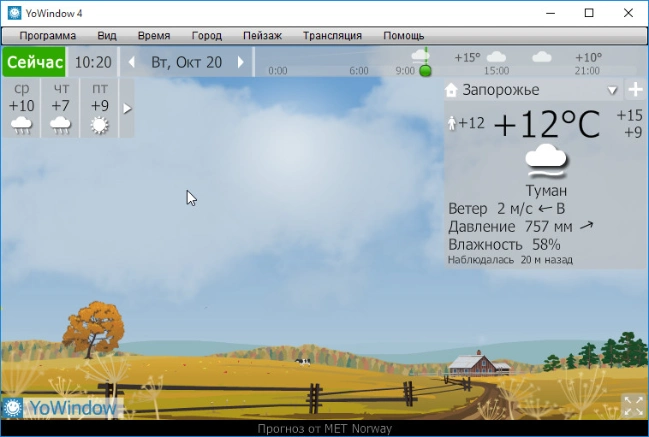Toggle fullscreen mode icon
Viewport: 649px width, 437px height.
coord(633,406)
